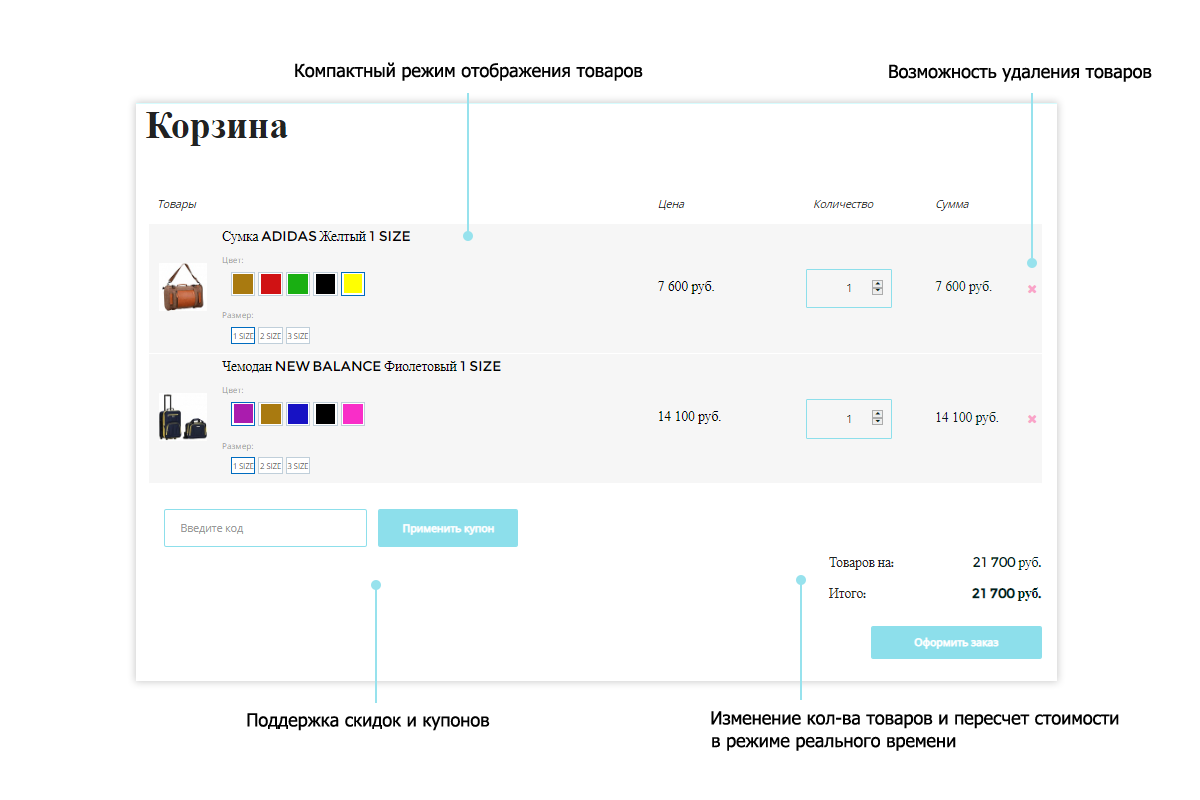This screenshot has height=800, width=1200.
Task: Select 3 SIZE for NEW BALANCE suitcase
Action: [x=298, y=466]
